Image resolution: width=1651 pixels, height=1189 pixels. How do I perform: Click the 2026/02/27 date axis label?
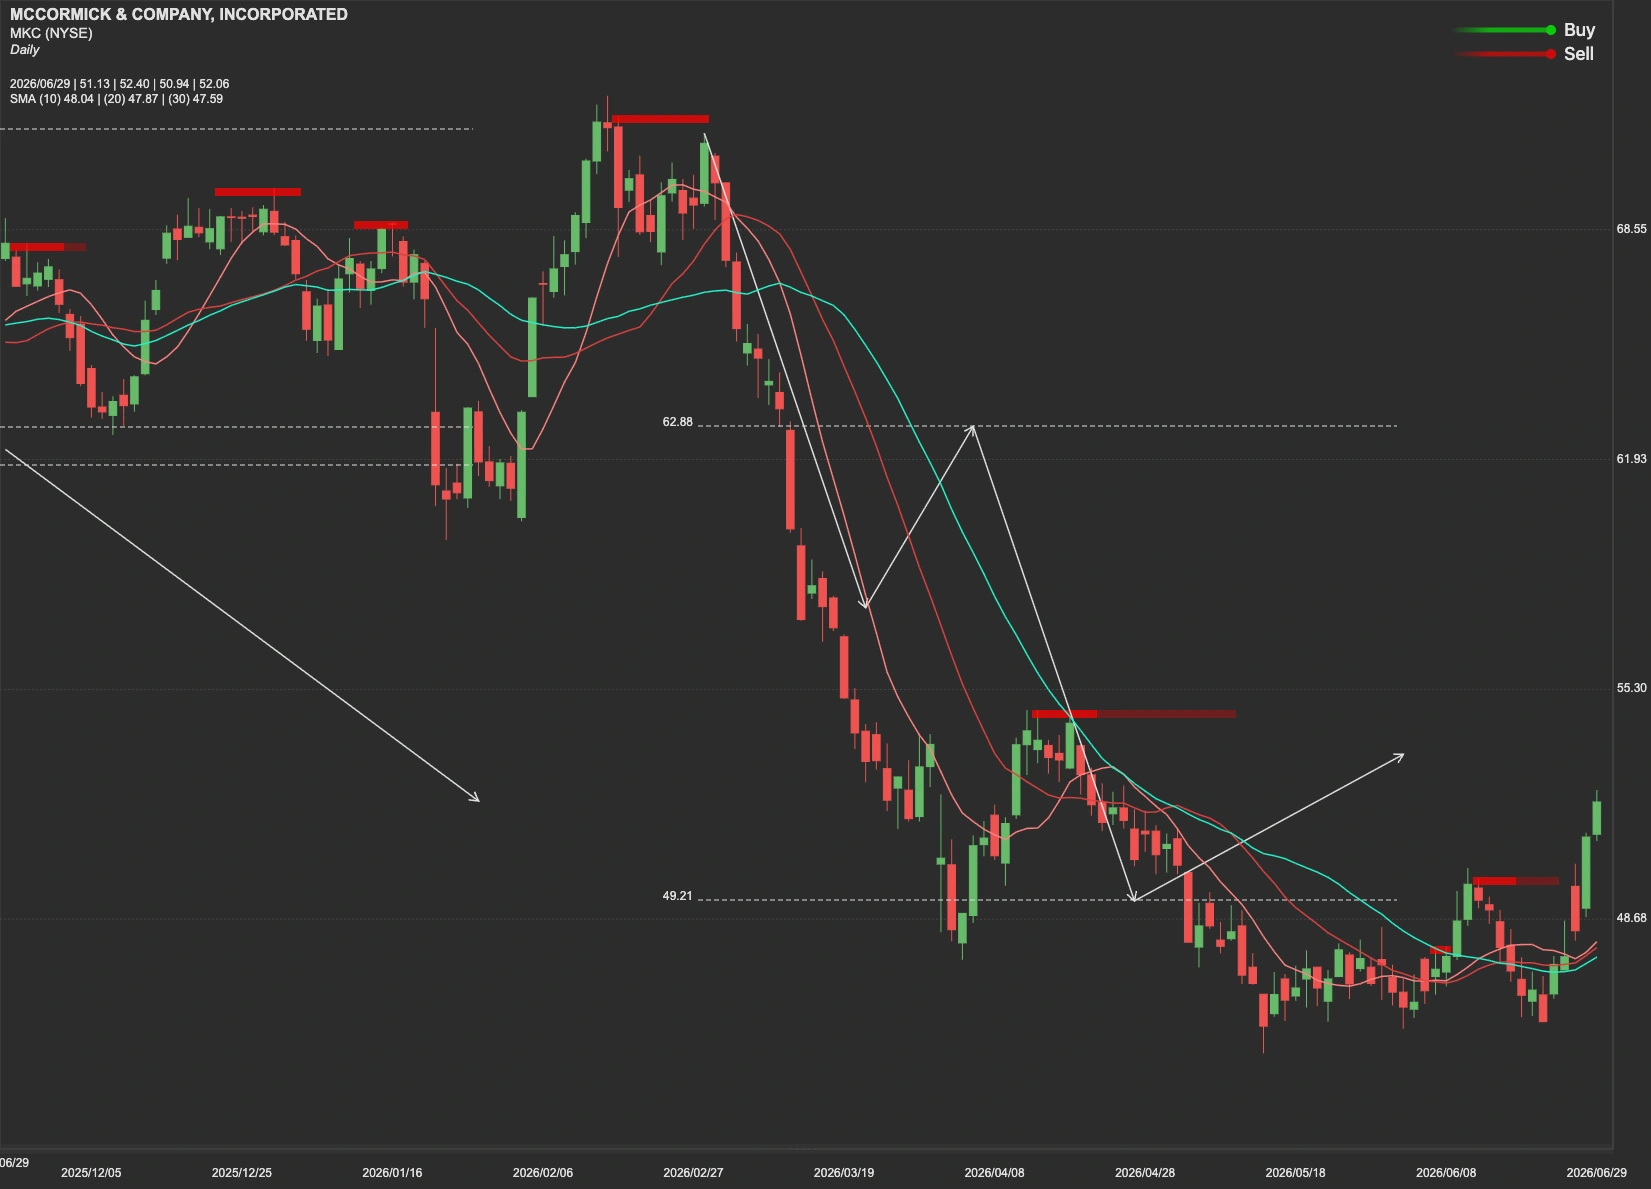(x=693, y=1172)
